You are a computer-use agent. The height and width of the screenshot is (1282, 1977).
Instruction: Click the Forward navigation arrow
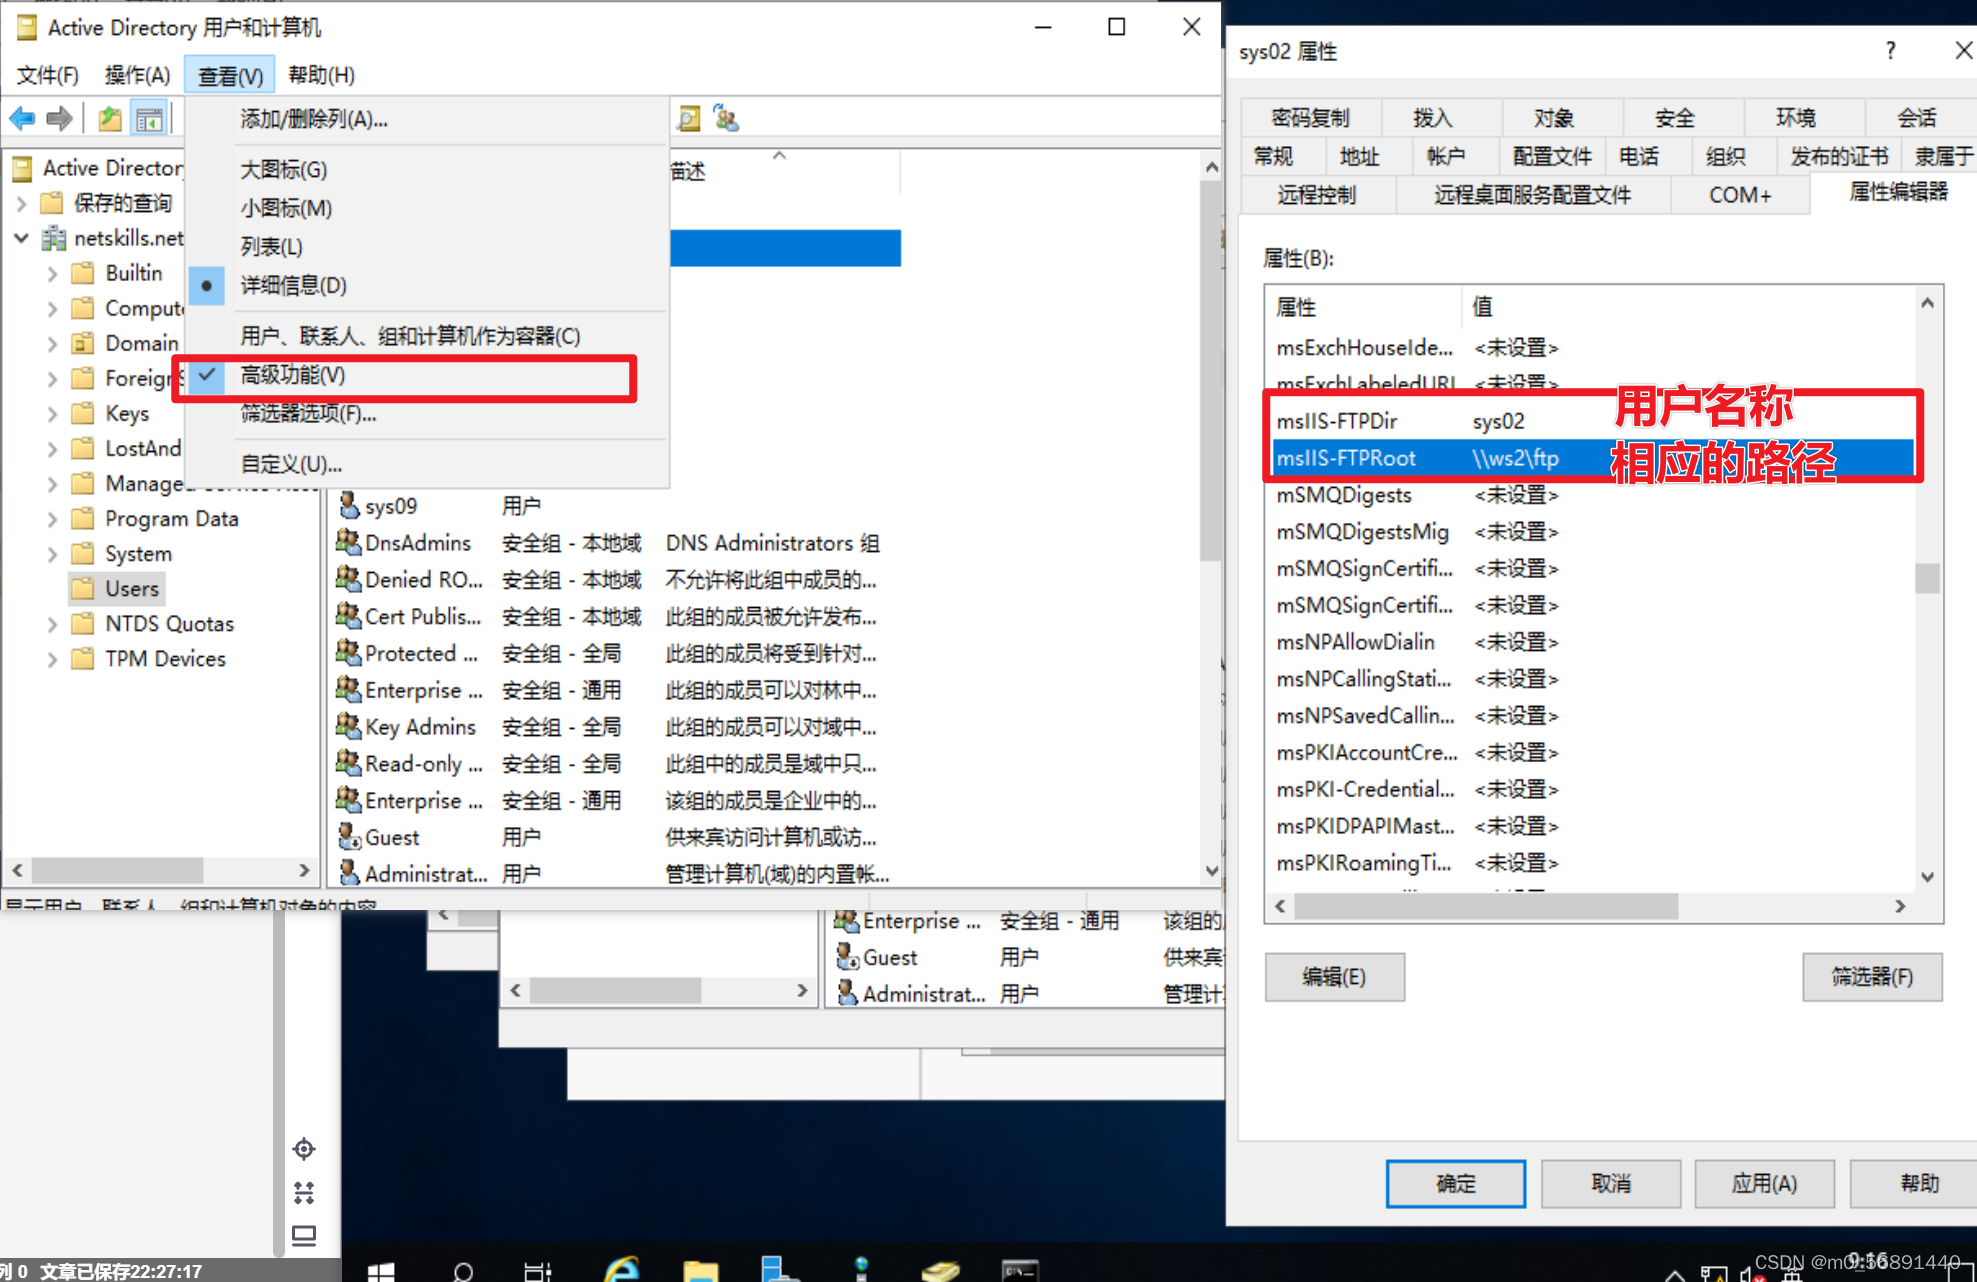[x=60, y=118]
